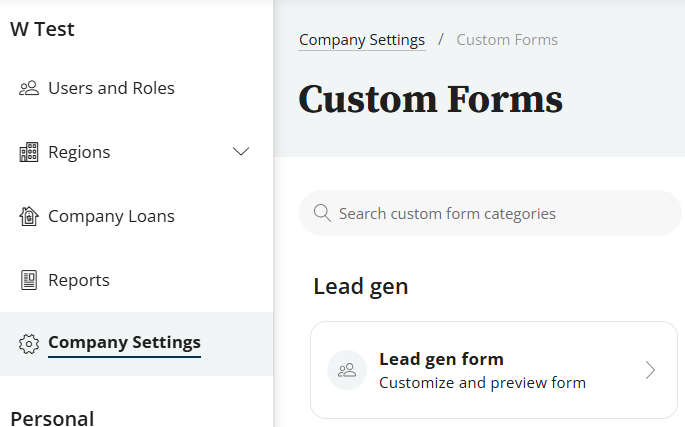Click the Lead gen form title
The image size is (685, 427).
[441, 359]
